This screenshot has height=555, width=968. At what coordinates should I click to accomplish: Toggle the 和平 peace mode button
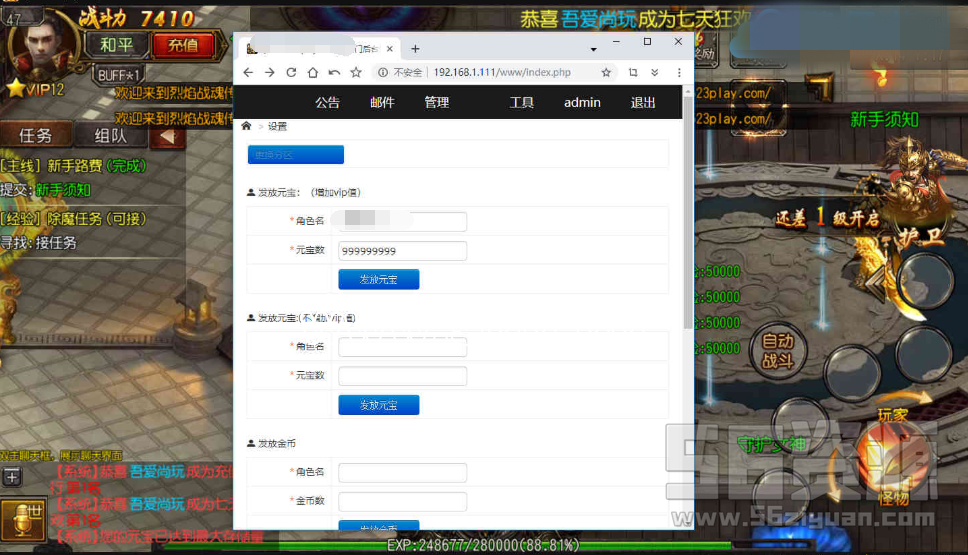click(x=116, y=45)
